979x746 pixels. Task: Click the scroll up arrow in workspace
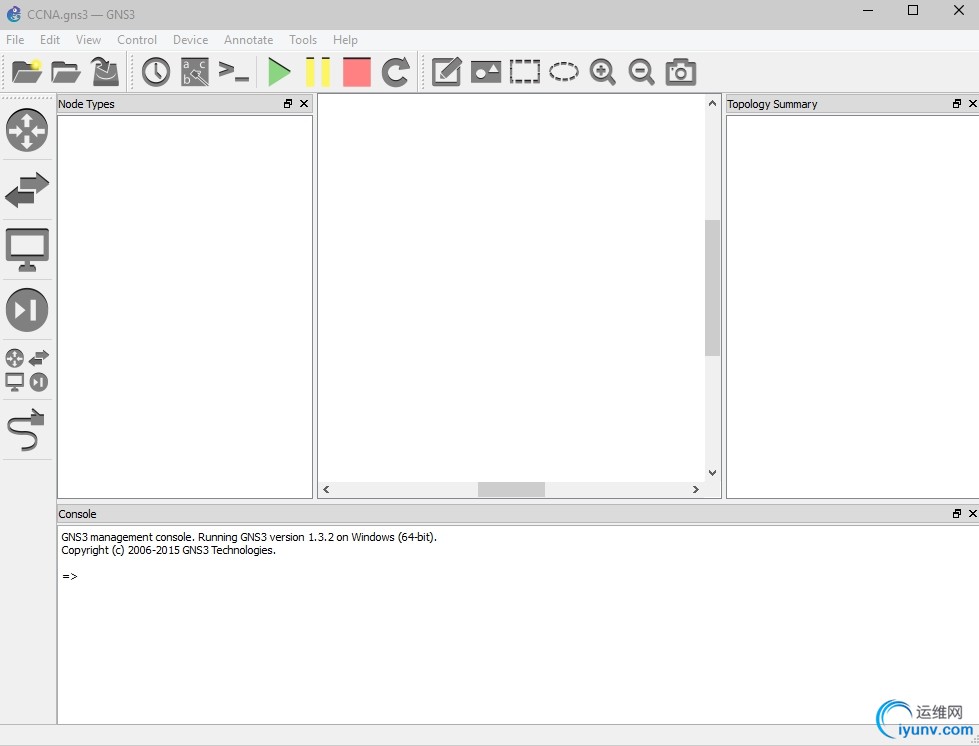tap(712, 103)
